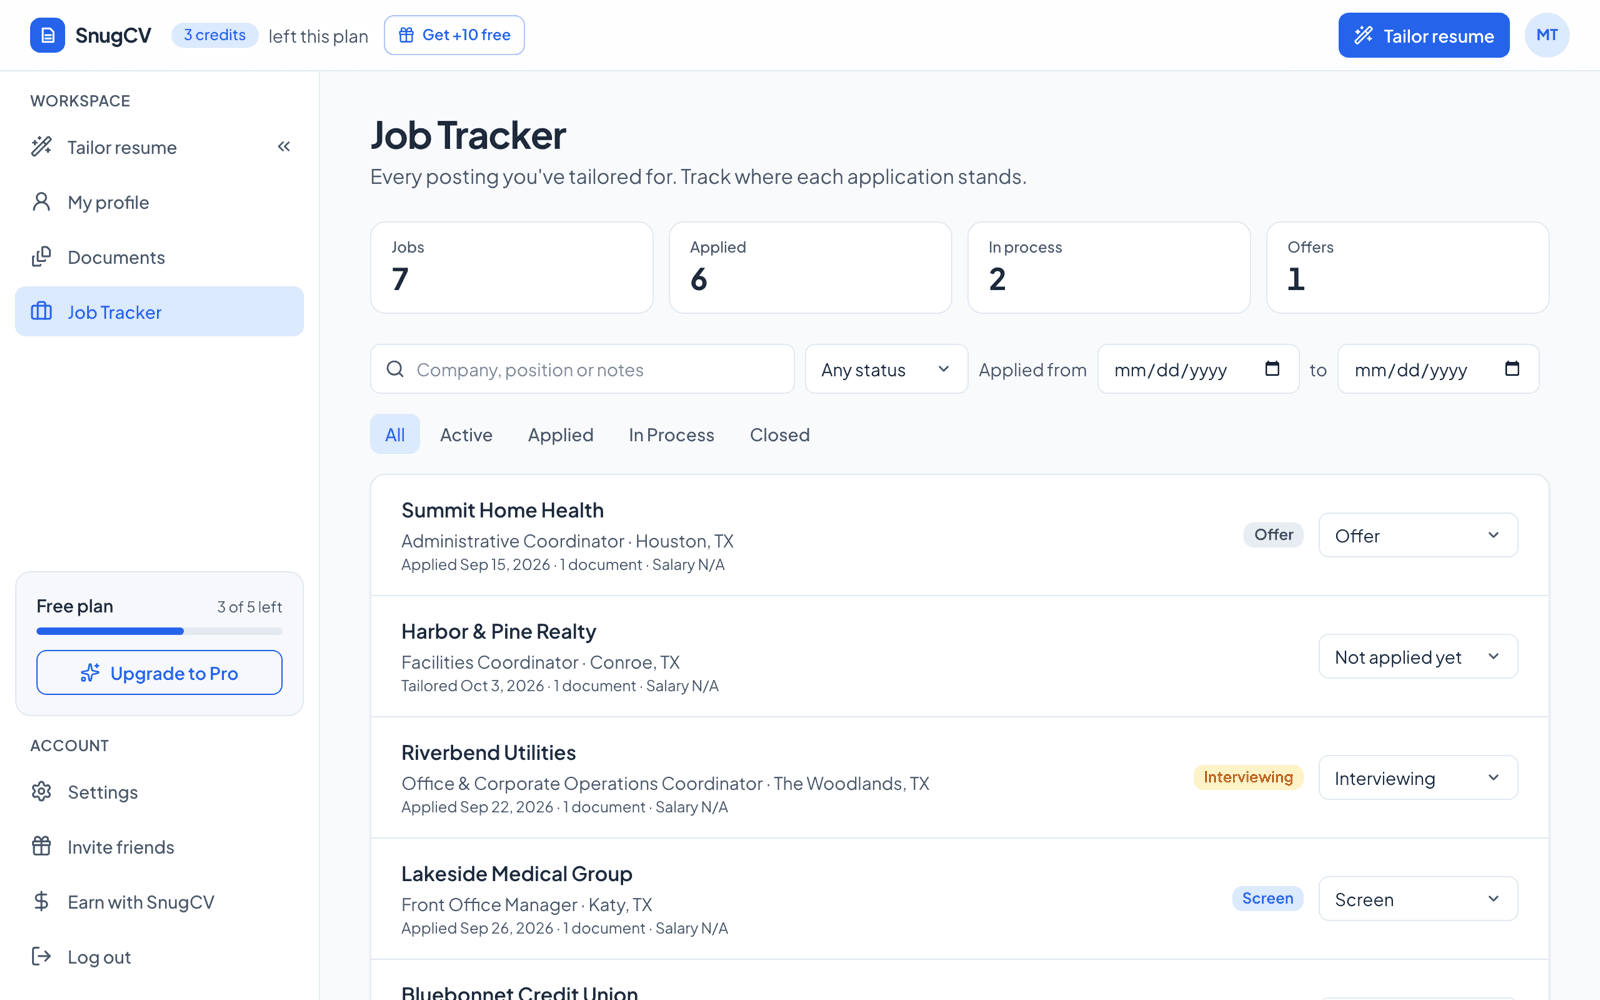1600x1000 pixels.
Task: Click the SnugCV logo icon
Action: (x=47, y=35)
